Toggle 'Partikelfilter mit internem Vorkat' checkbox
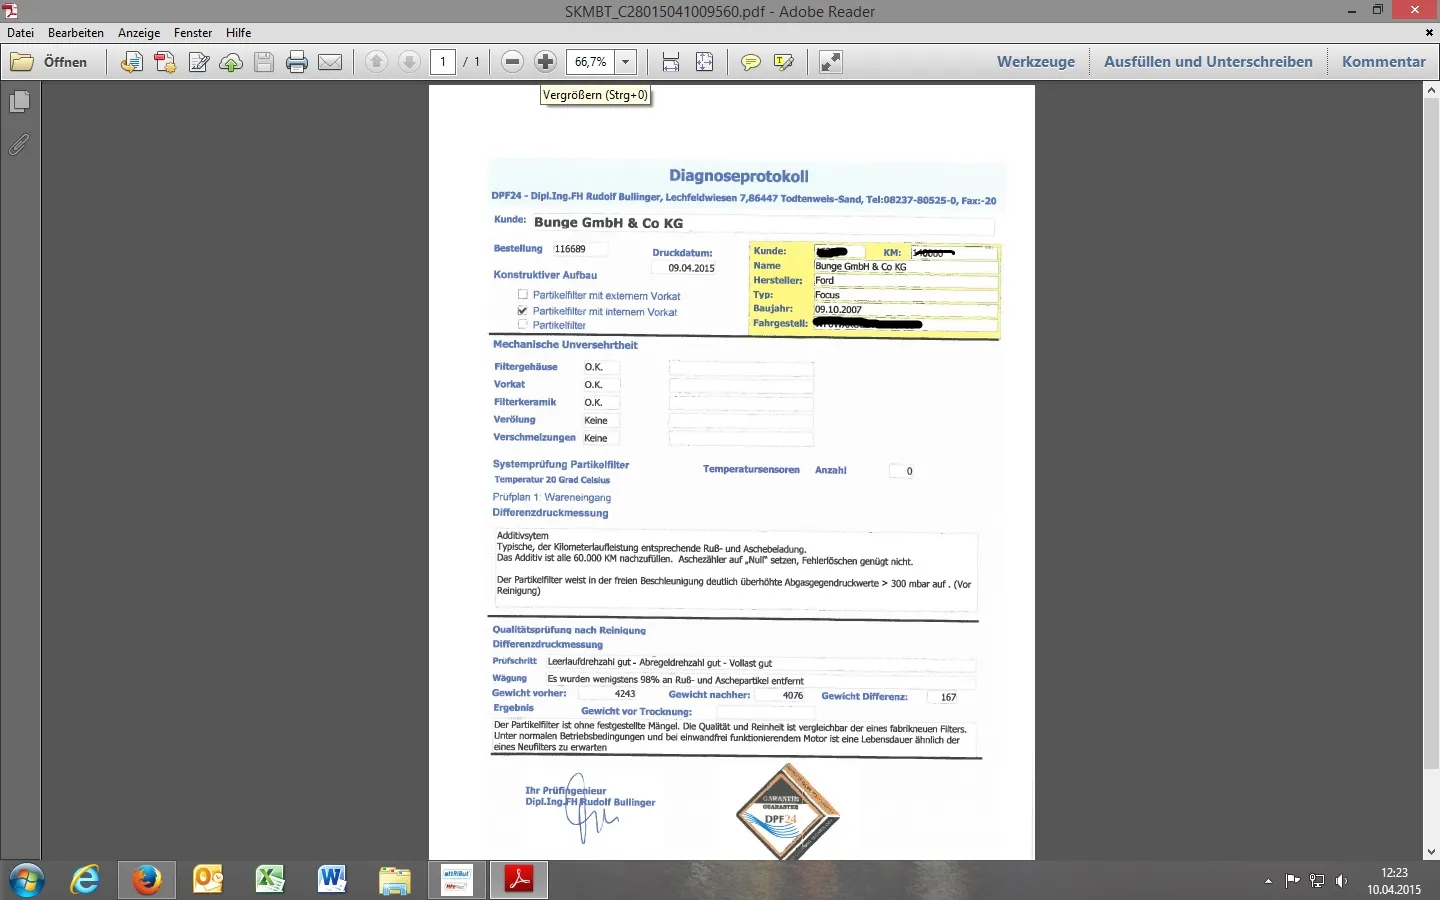 pyautogui.click(x=522, y=311)
